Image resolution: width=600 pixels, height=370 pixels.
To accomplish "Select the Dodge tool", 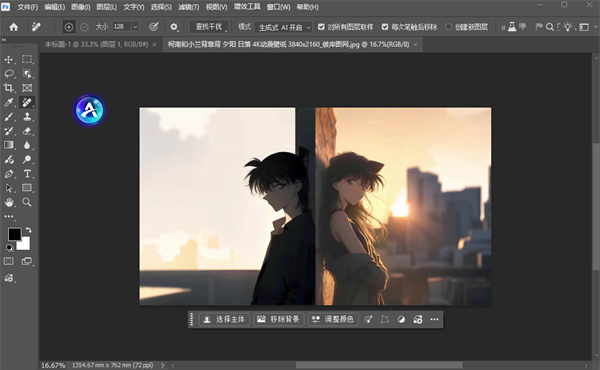I will pyautogui.click(x=27, y=160).
